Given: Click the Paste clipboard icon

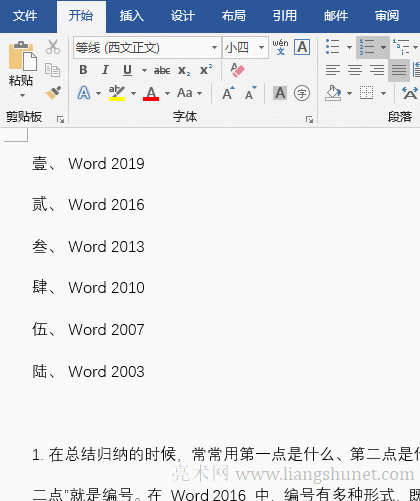Looking at the screenshot, I should [x=22, y=56].
